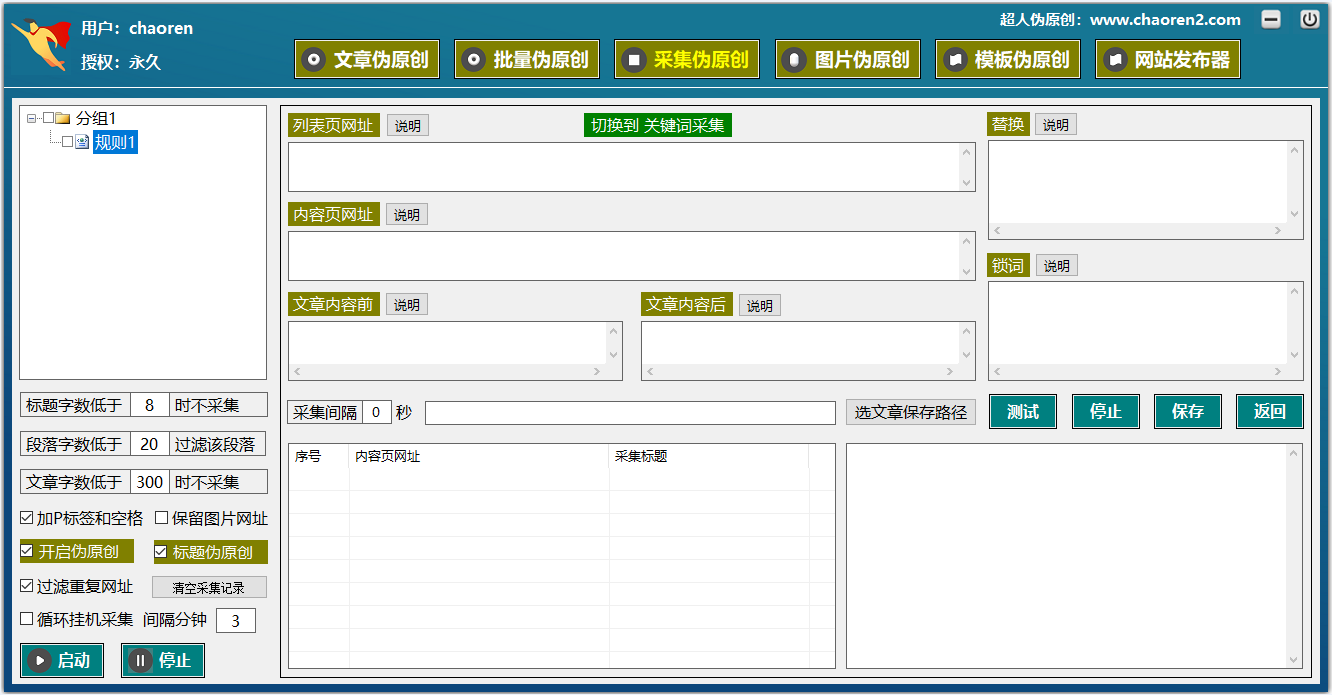Click the 保存 button
The width and height of the screenshot is (1332, 695).
(x=1188, y=411)
